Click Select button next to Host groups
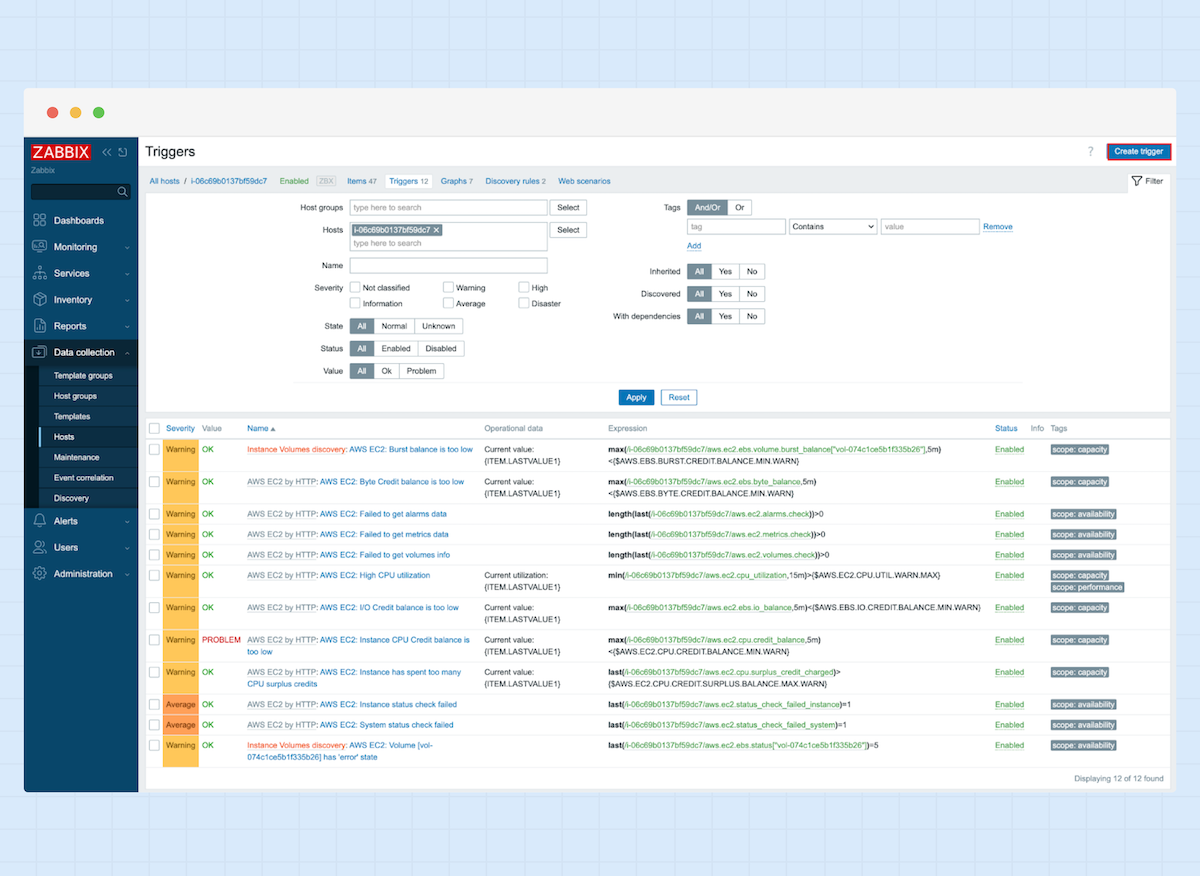The width and height of the screenshot is (1200, 876). [568, 207]
